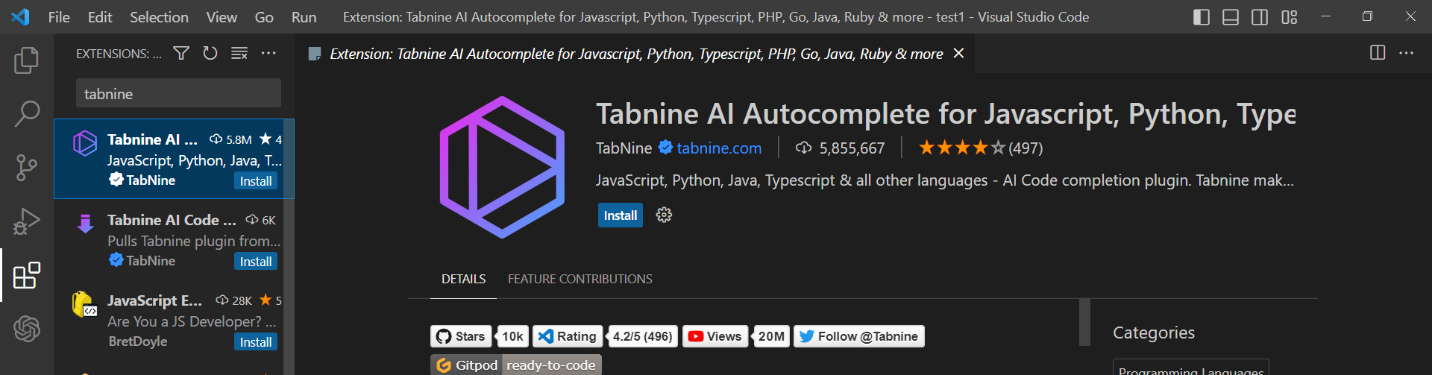The height and width of the screenshot is (375, 1432).
Task: Open extension manage gear menu
Action: point(664,215)
